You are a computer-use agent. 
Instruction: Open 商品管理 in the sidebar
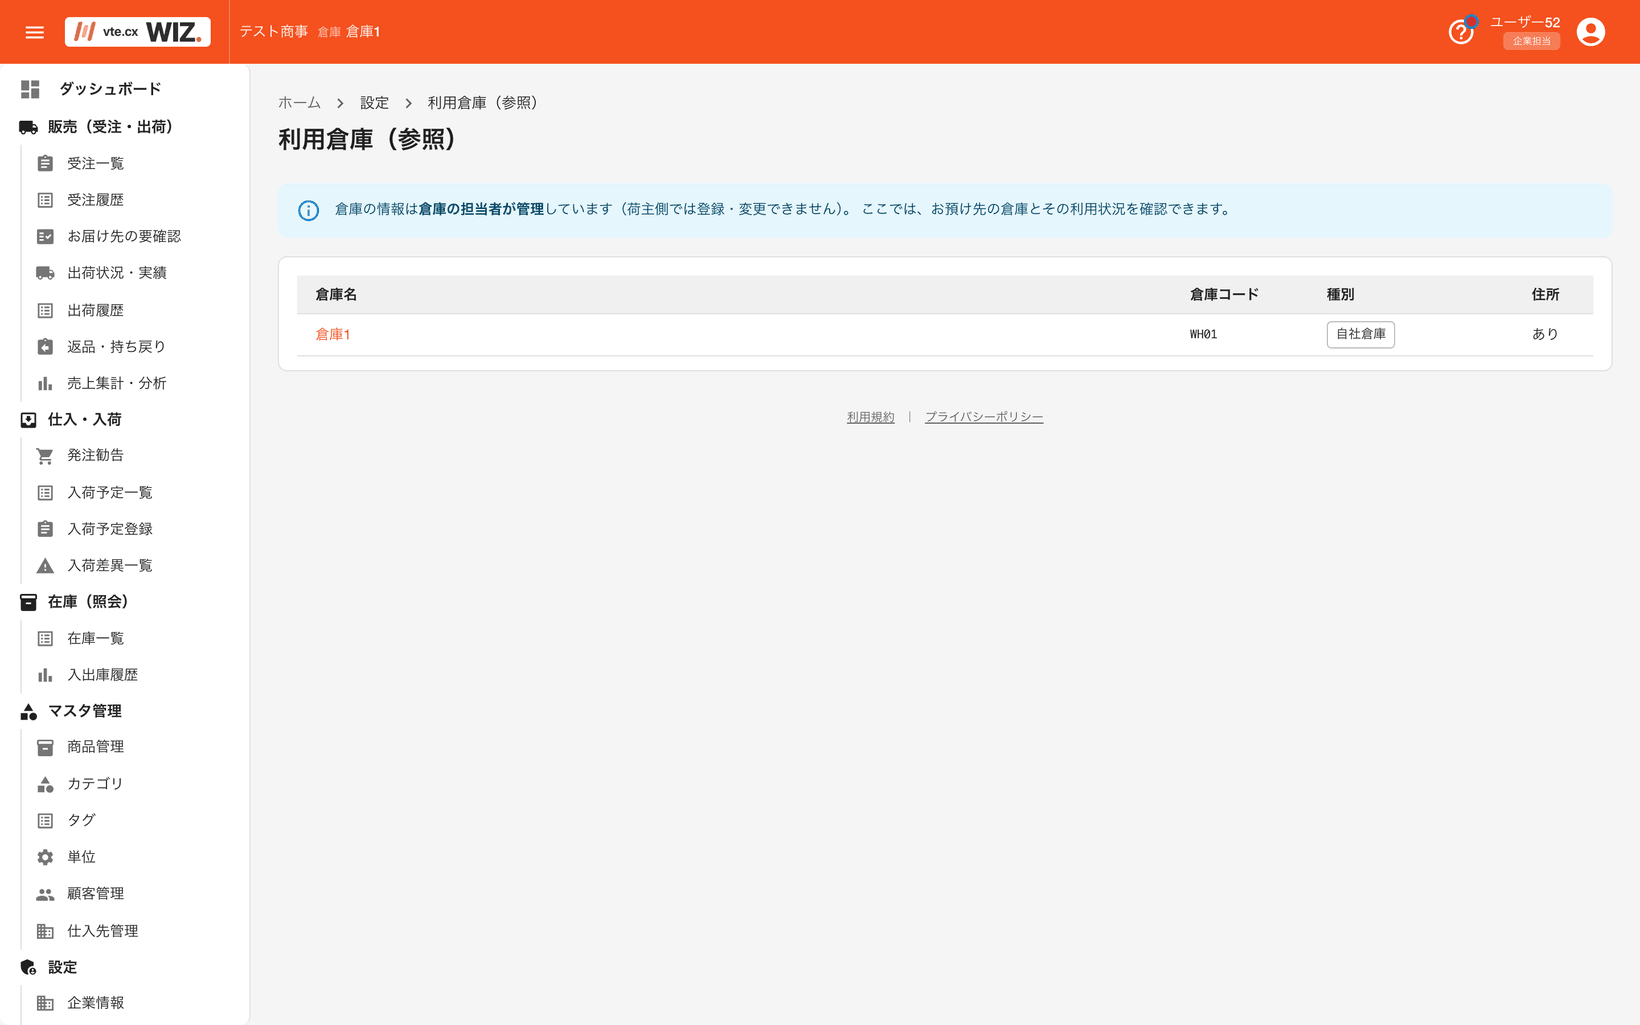pos(95,747)
